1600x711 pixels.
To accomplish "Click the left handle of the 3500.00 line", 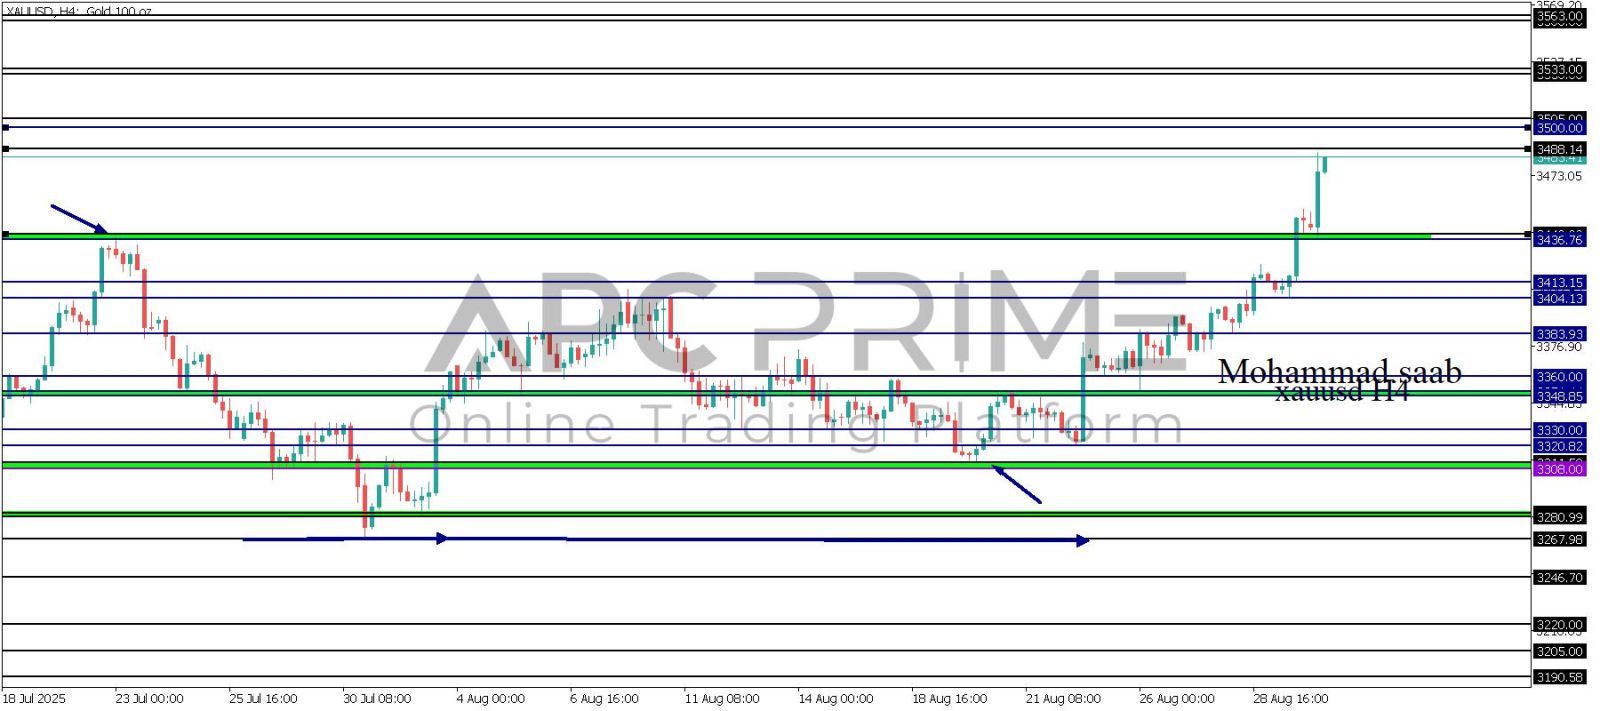I will click(6, 128).
